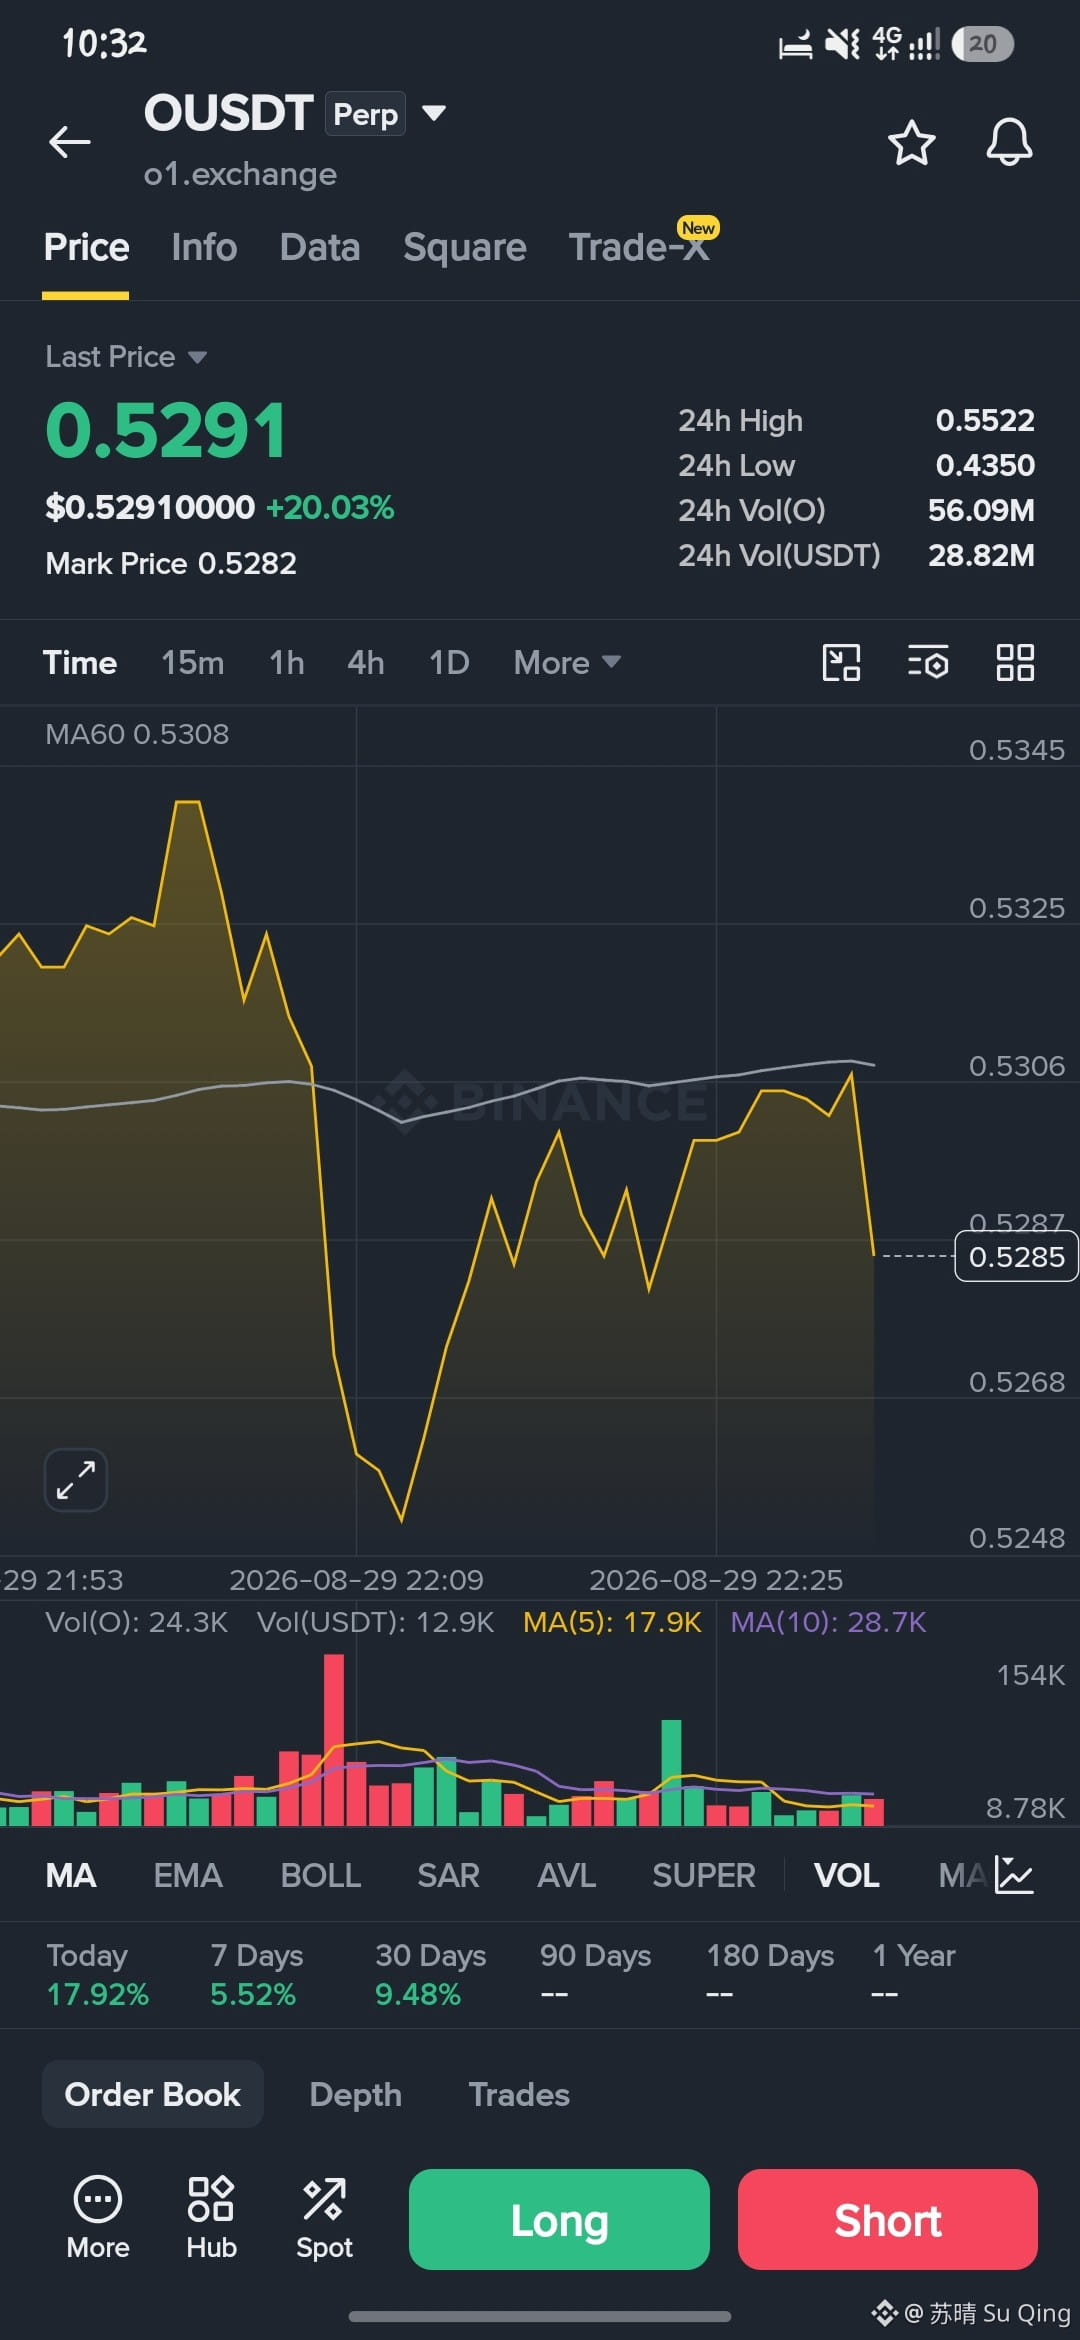
Task: Tap the tall red volume bar
Action: [x=334, y=1740]
